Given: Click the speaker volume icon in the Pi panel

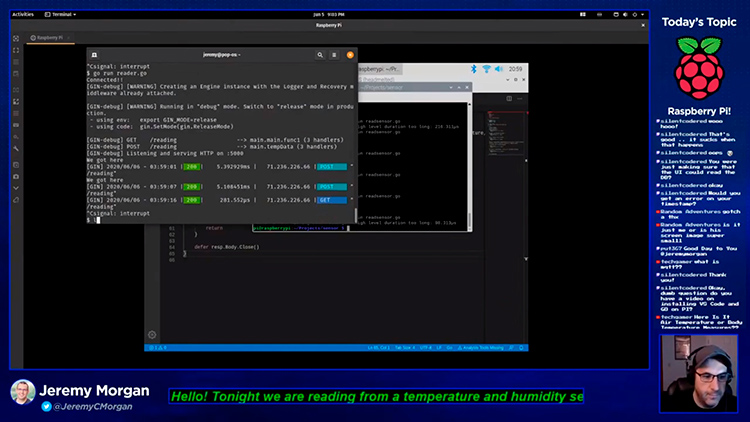Looking at the screenshot, I should [x=499, y=69].
